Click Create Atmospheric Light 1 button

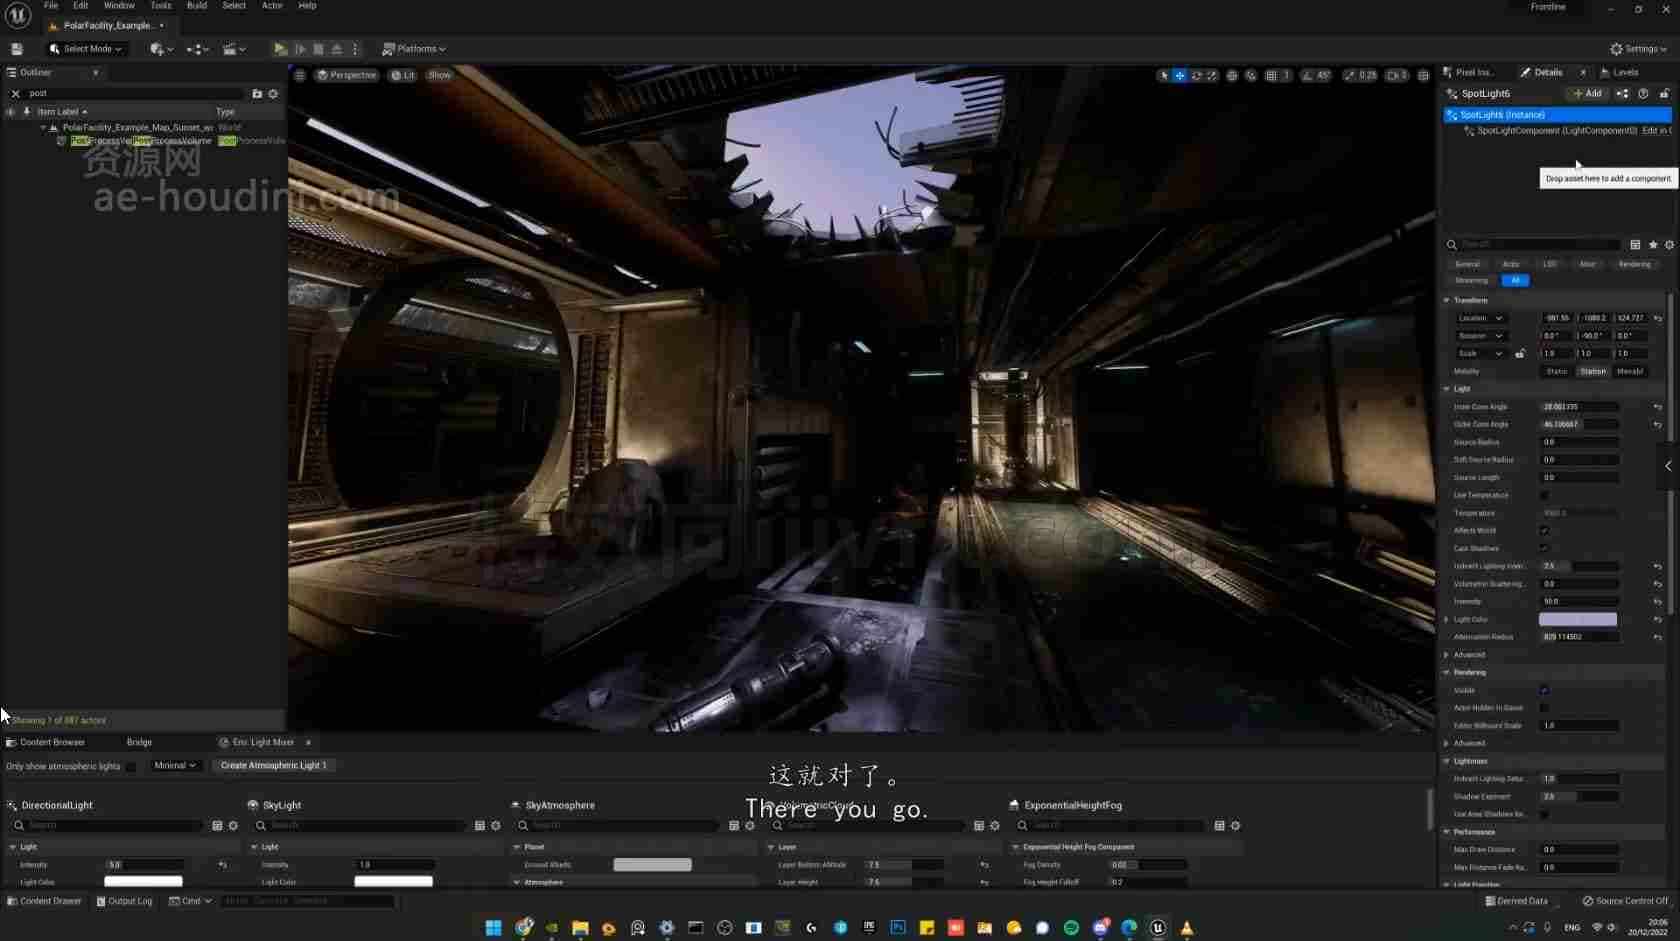coord(273,766)
